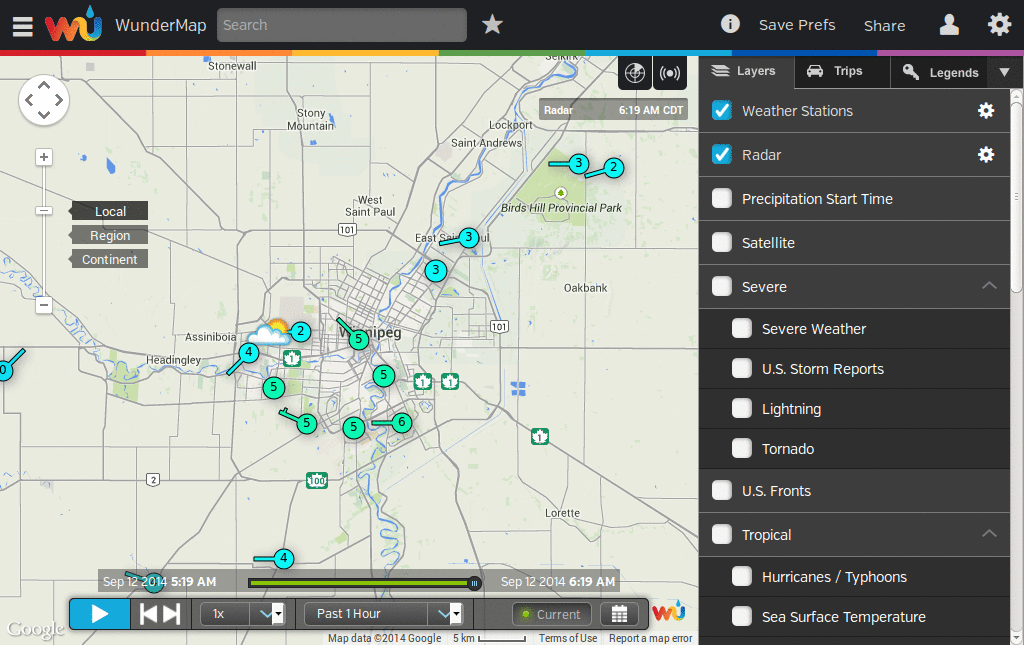Open Weather Stations settings gear

point(985,110)
